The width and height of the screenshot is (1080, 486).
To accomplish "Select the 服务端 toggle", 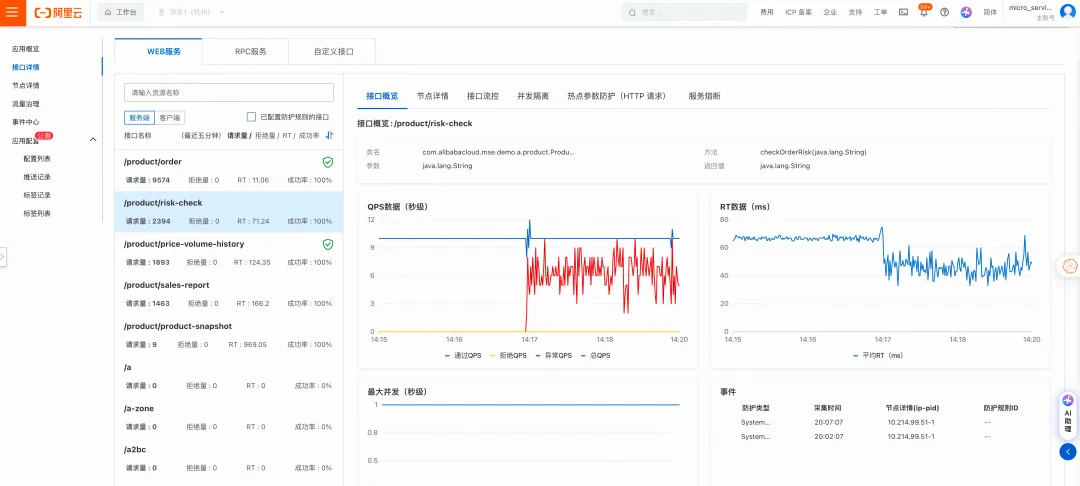I will click(x=139, y=118).
